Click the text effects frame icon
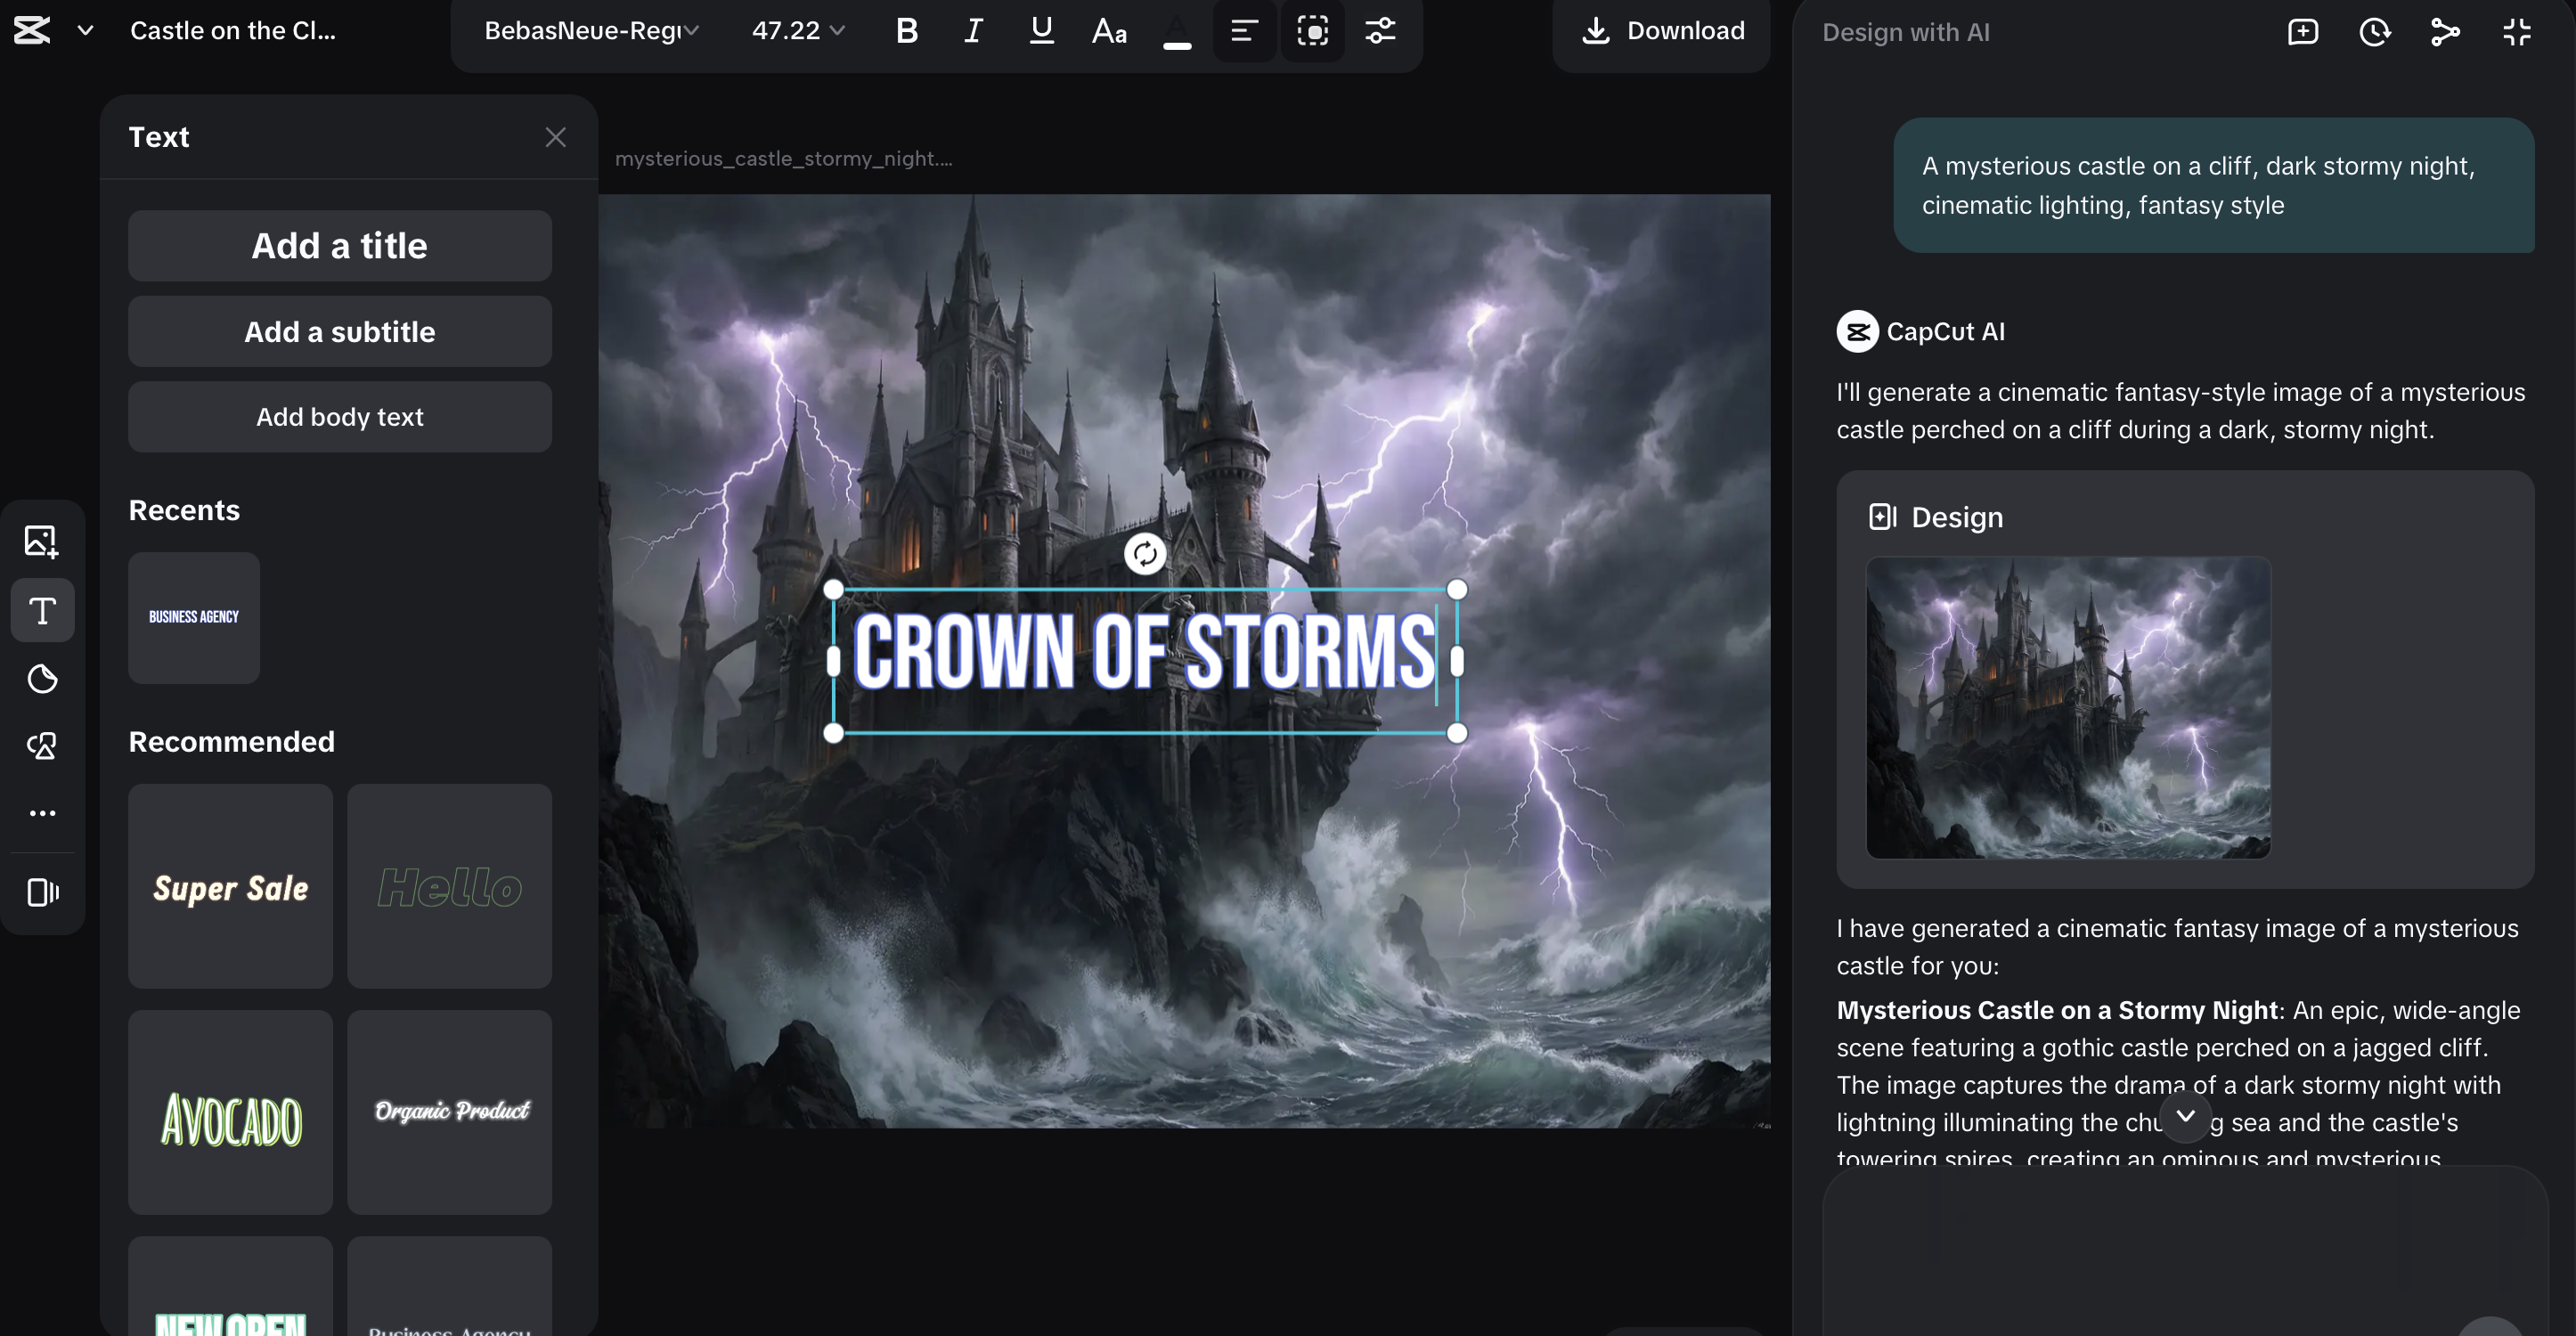 1312,31
